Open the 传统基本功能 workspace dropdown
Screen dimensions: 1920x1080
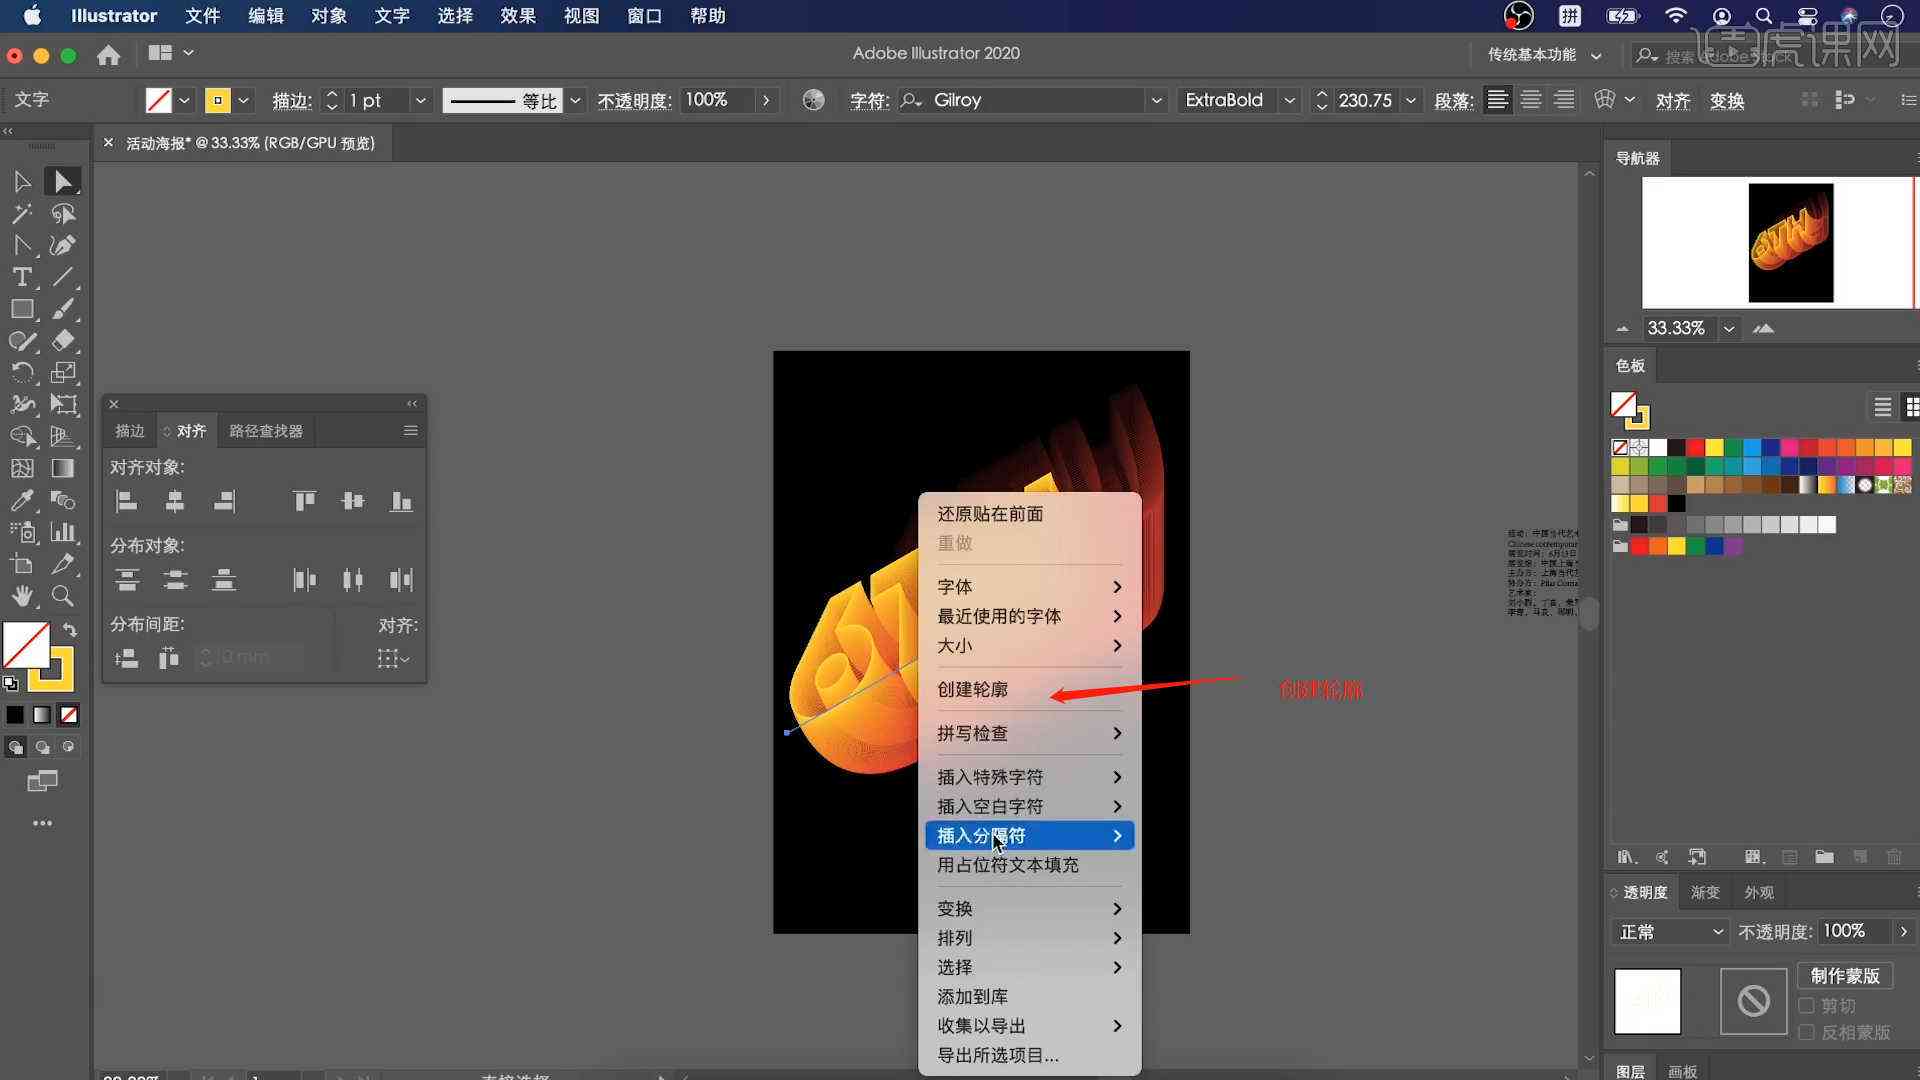click(1545, 55)
